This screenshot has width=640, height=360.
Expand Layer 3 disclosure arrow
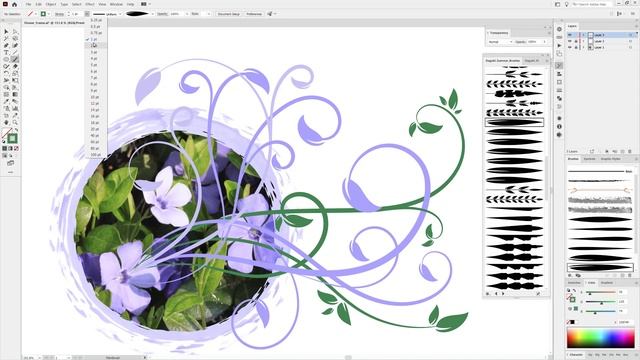point(584,35)
